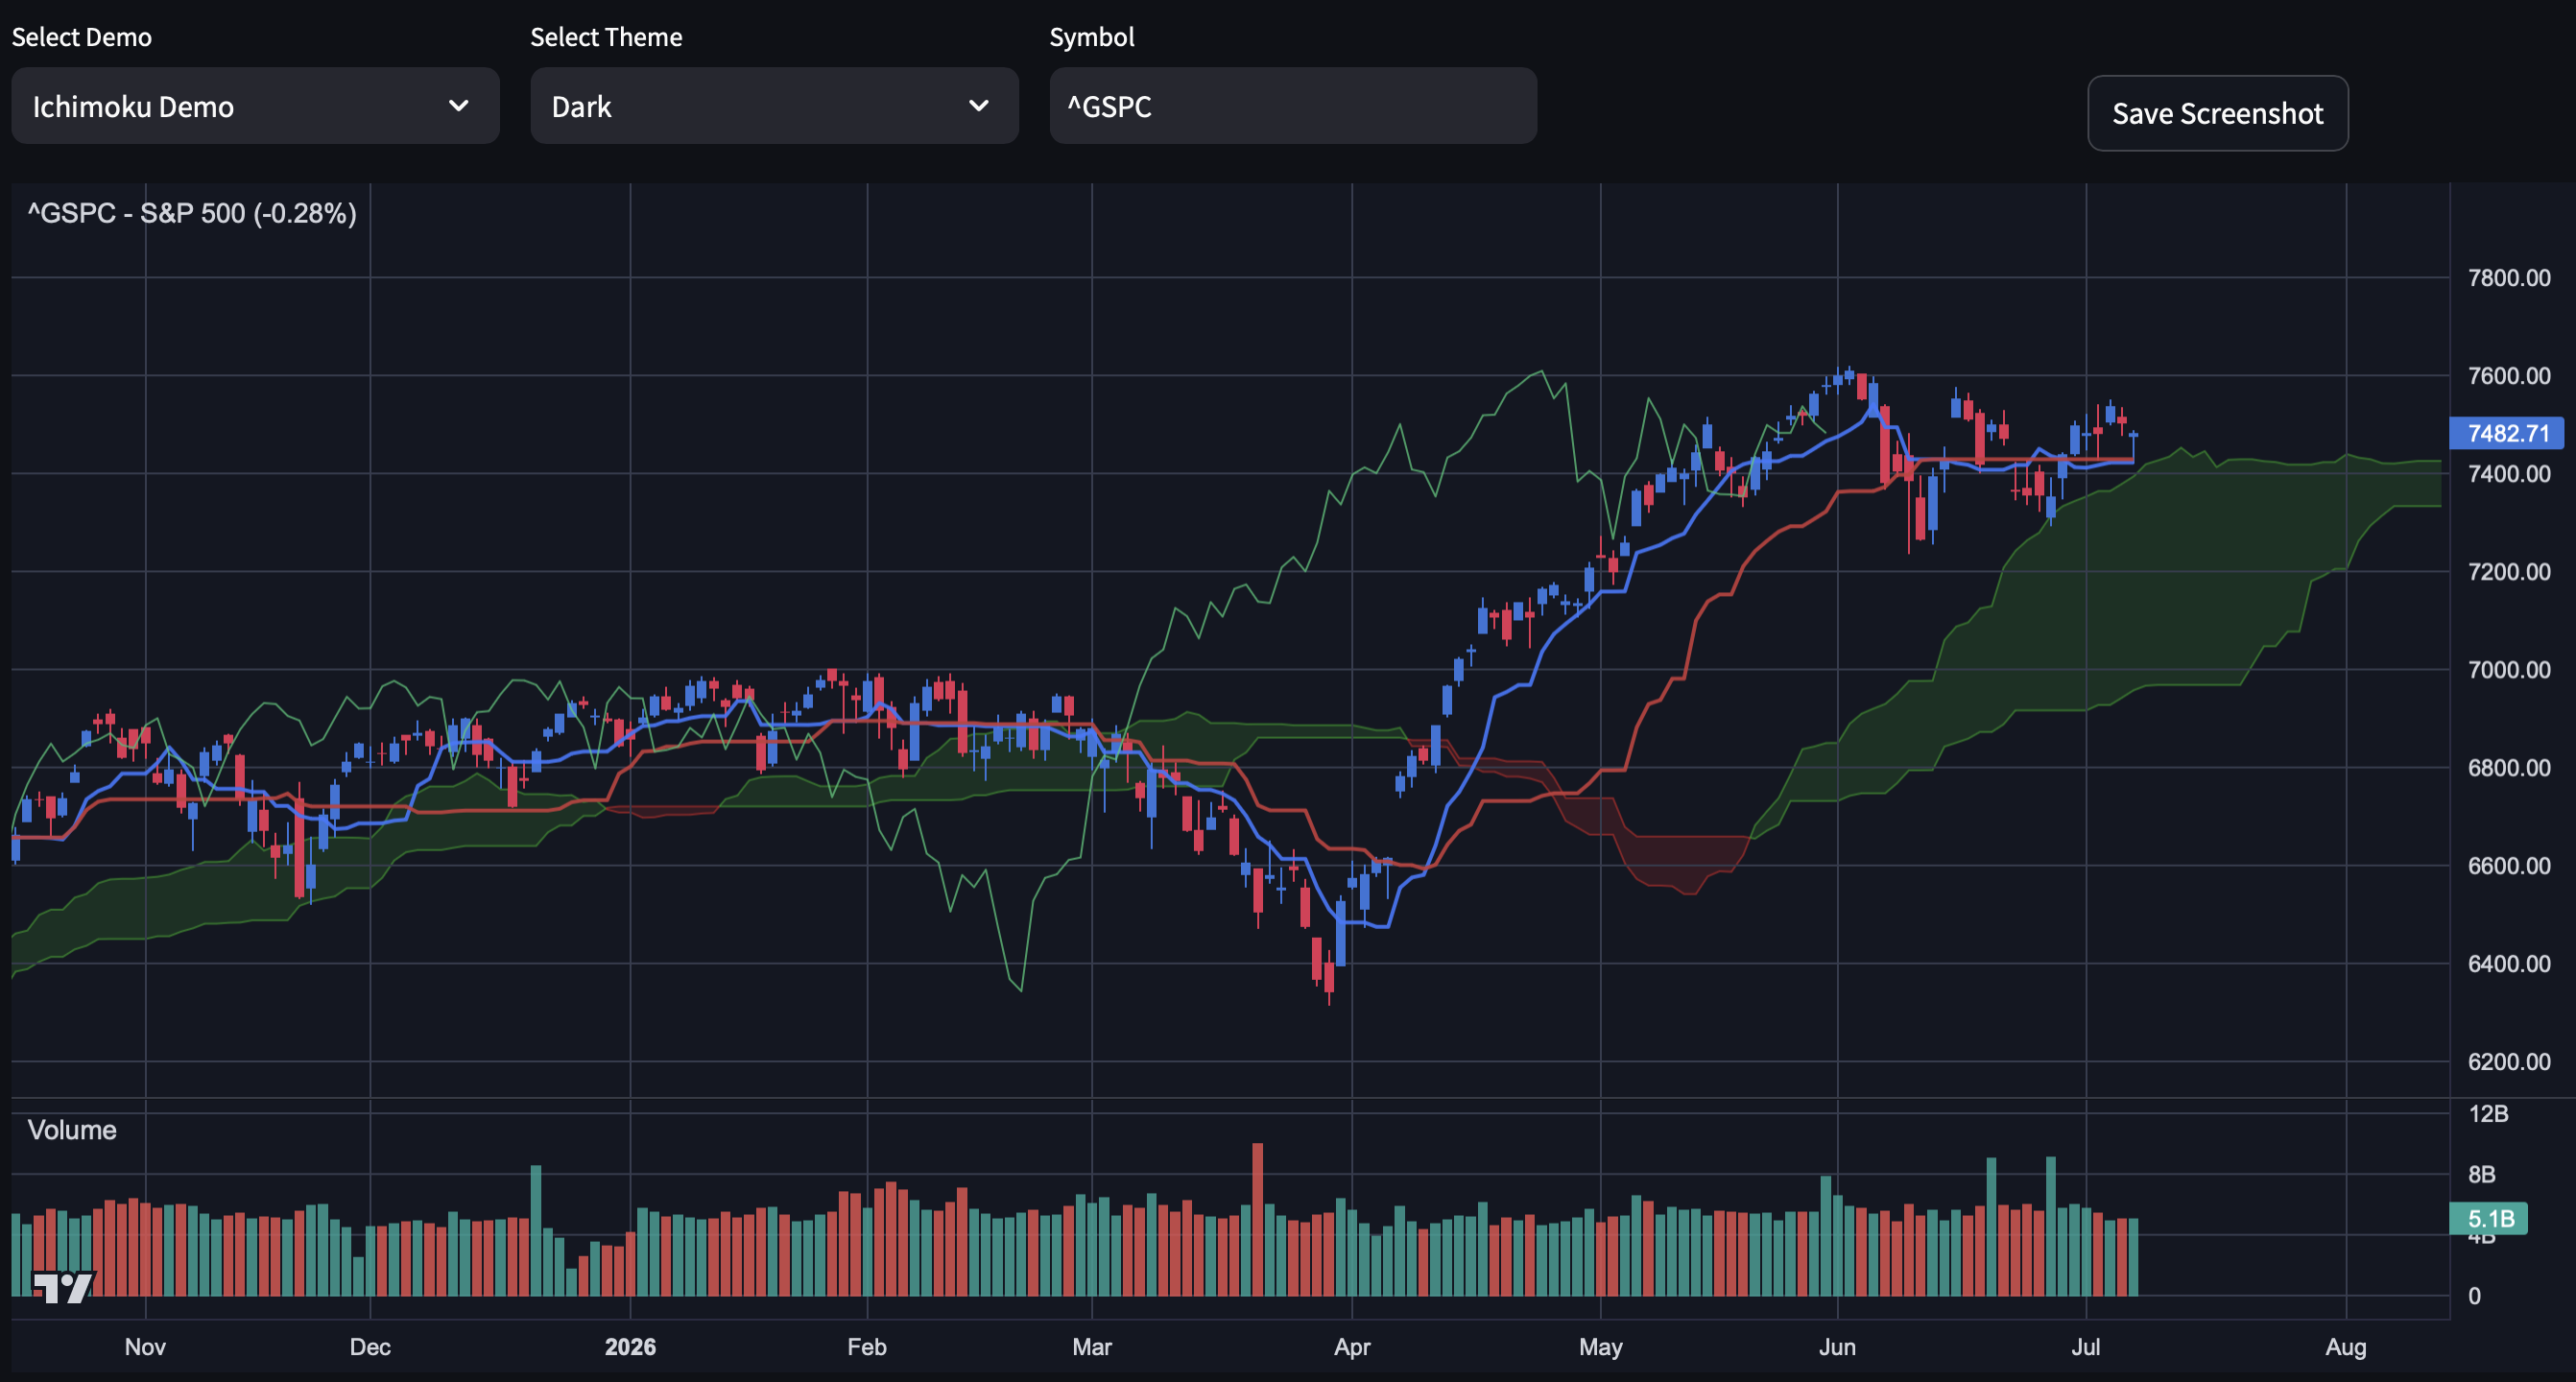Click the 7000.00 price axis label
The image size is (2576, 1382).
click(x=2508, y=669)
